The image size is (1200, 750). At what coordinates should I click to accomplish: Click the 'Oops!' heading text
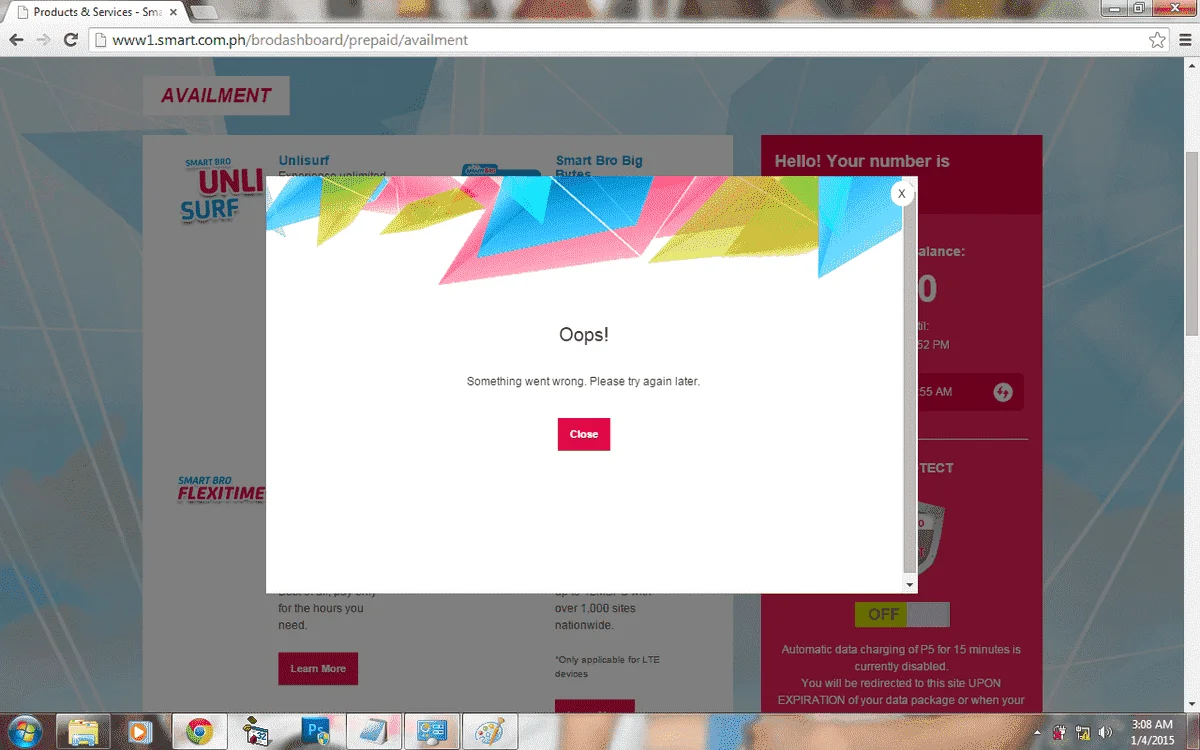coord(584,335)
